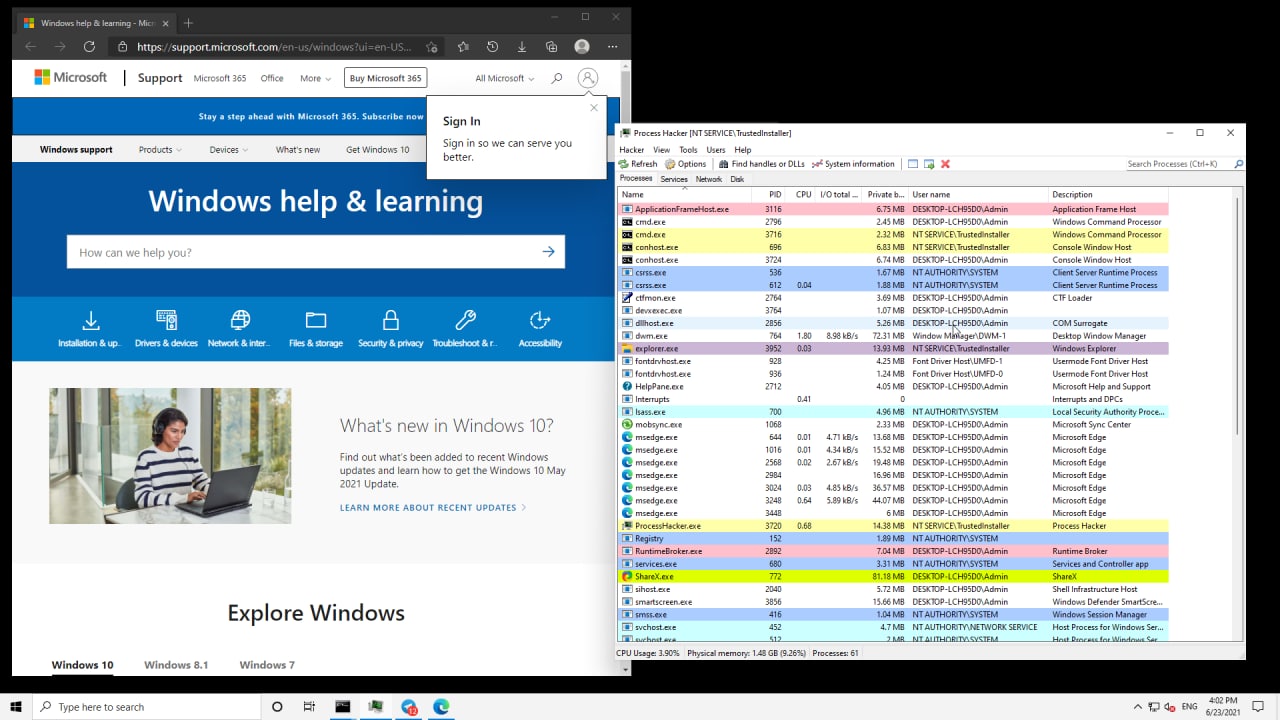Switch to the Disk tab
Image resolution: width=1280 pixels, height=720 pixels.
(x=737, y=179)
